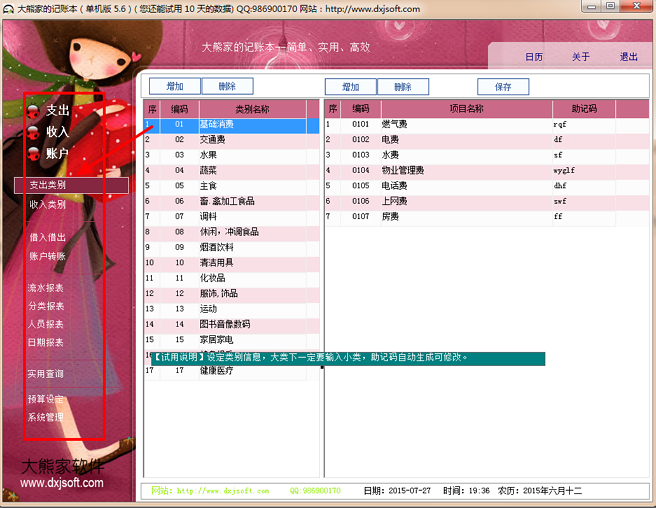
Task: Select the 房费 project row
Action: [x=487, y=217]
